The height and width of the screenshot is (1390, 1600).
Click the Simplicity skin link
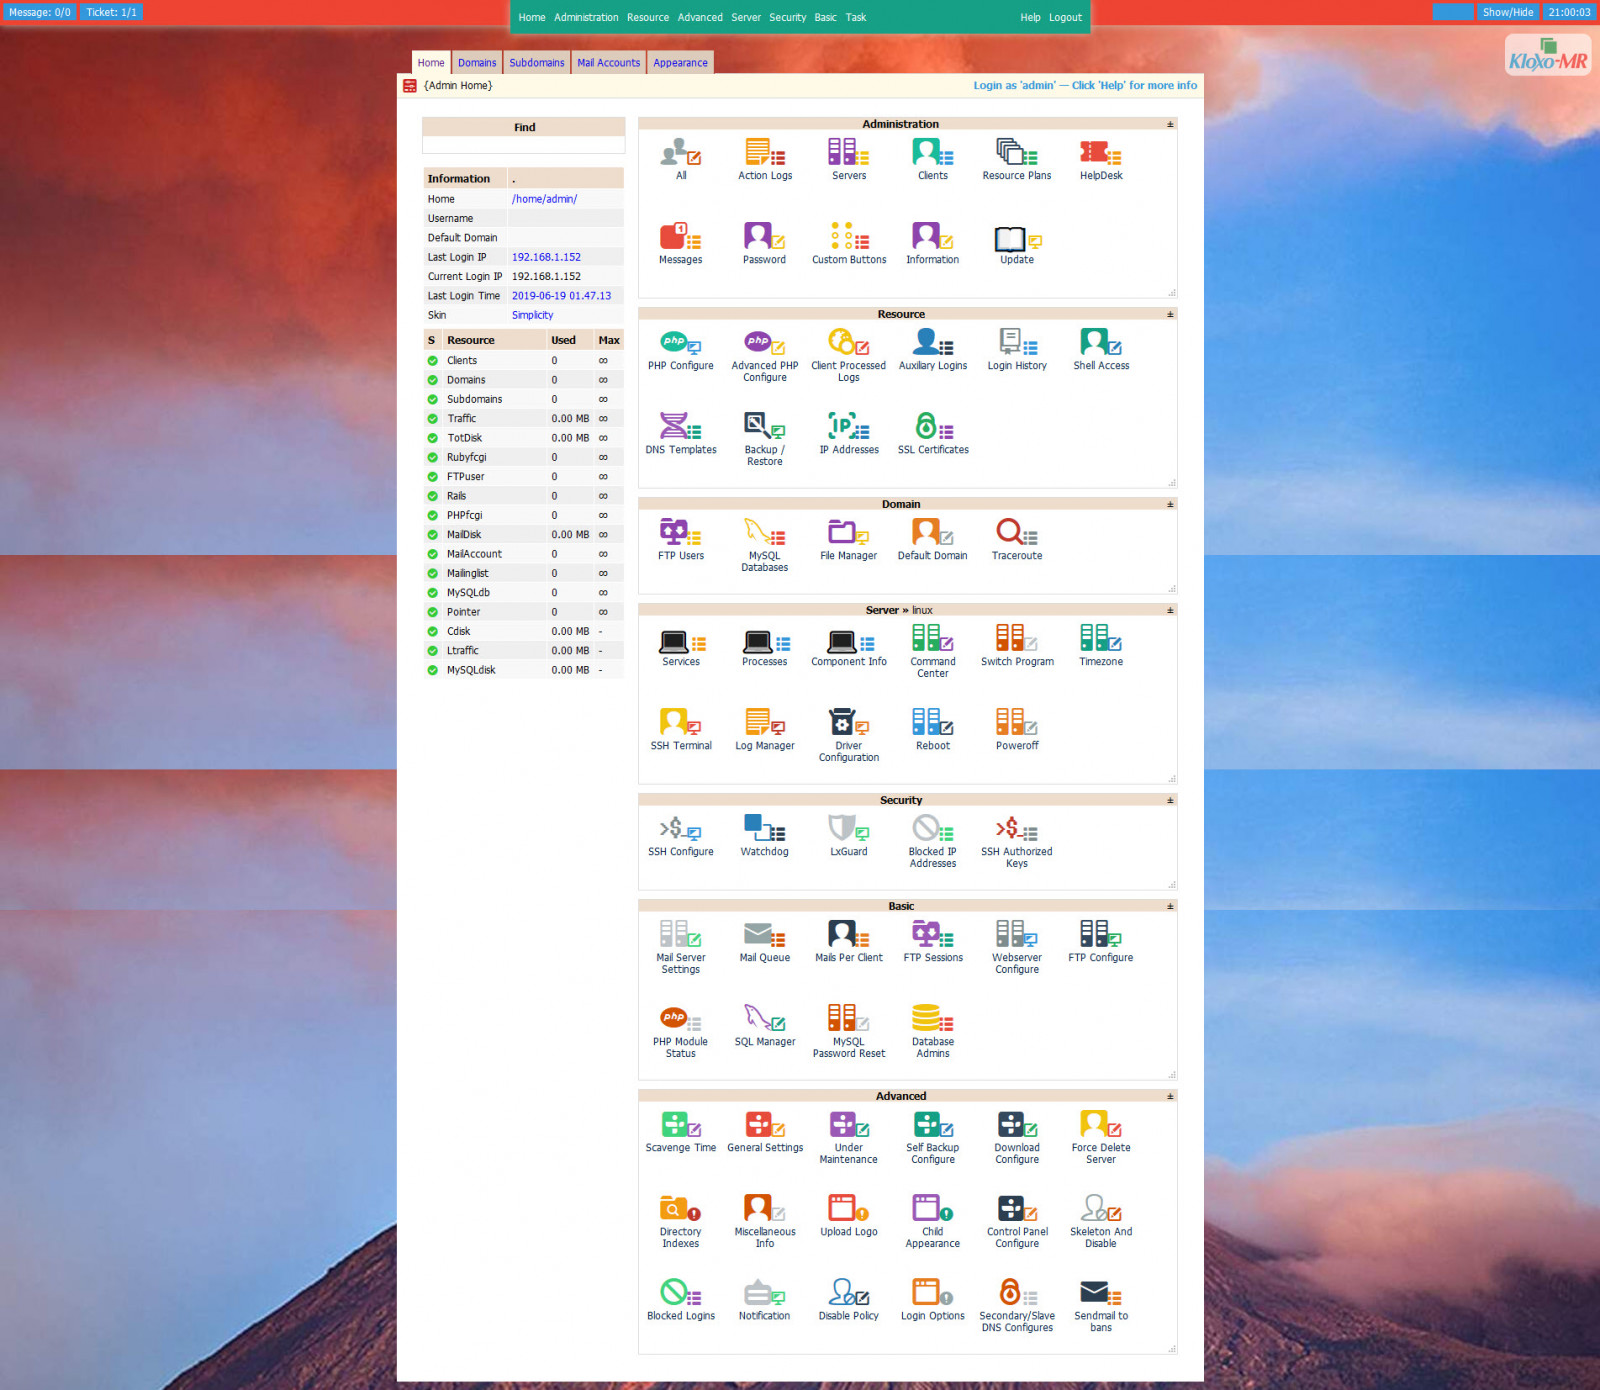coord(532,315)
